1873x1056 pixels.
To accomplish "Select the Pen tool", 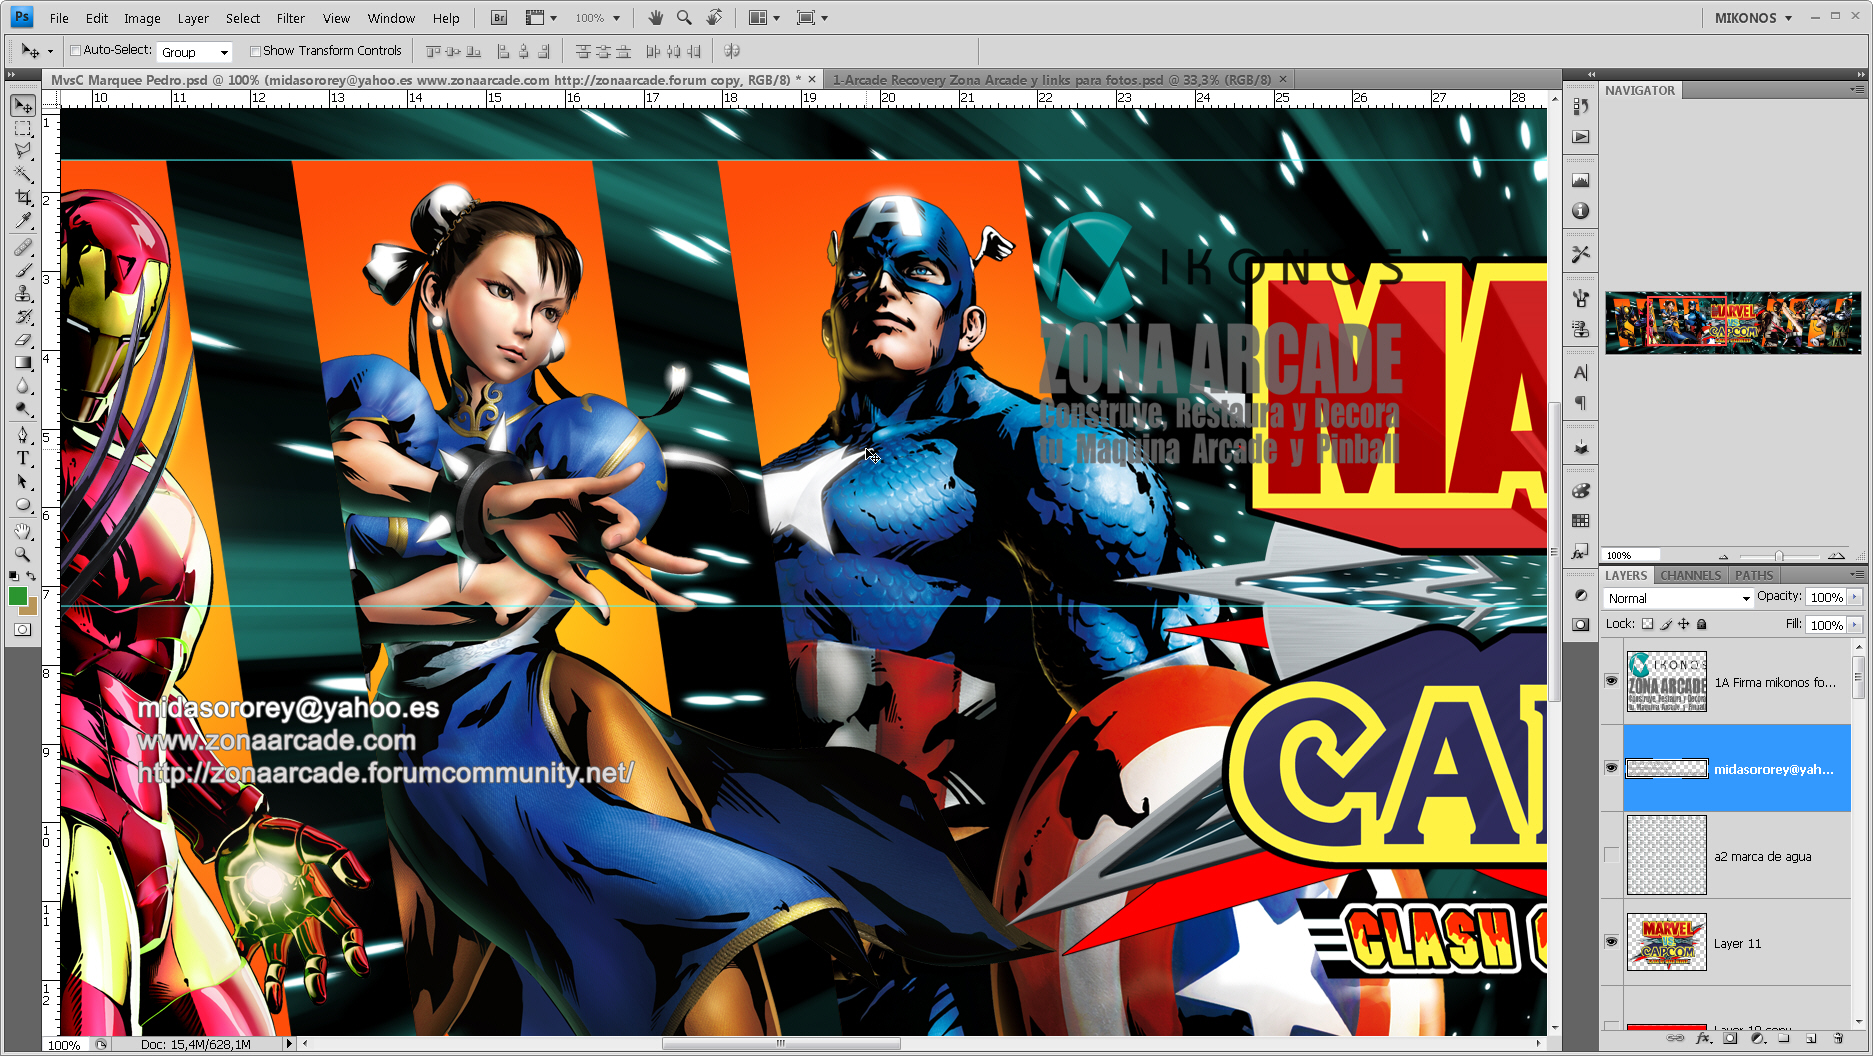I will tap(23, 435).
